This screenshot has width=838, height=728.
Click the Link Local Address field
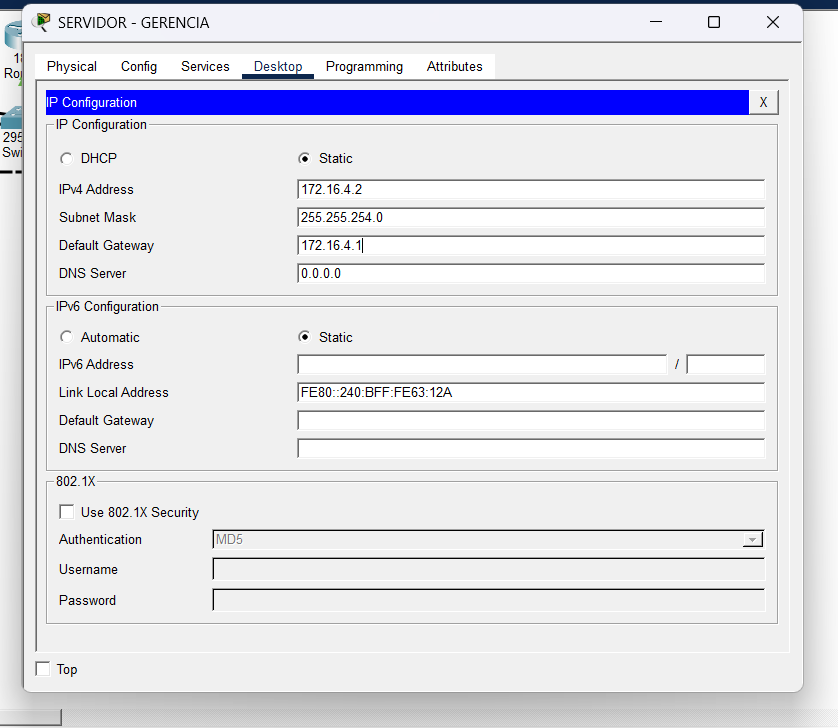coord(530,393)
